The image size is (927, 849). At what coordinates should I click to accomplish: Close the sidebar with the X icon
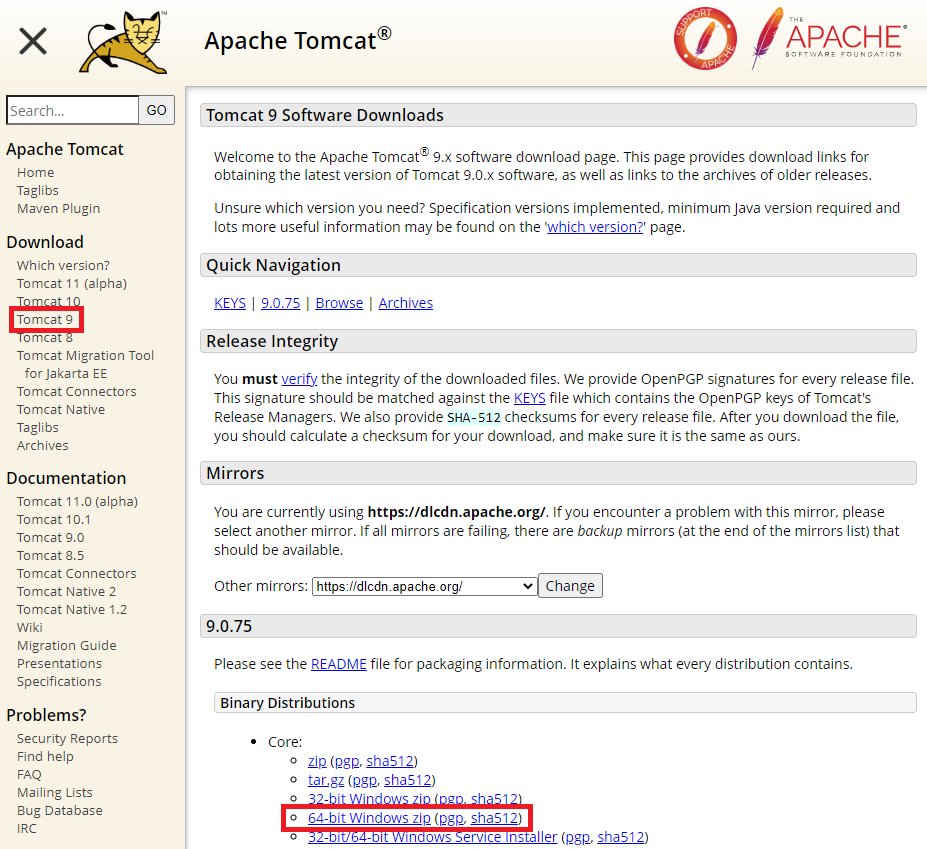point(33,41)
